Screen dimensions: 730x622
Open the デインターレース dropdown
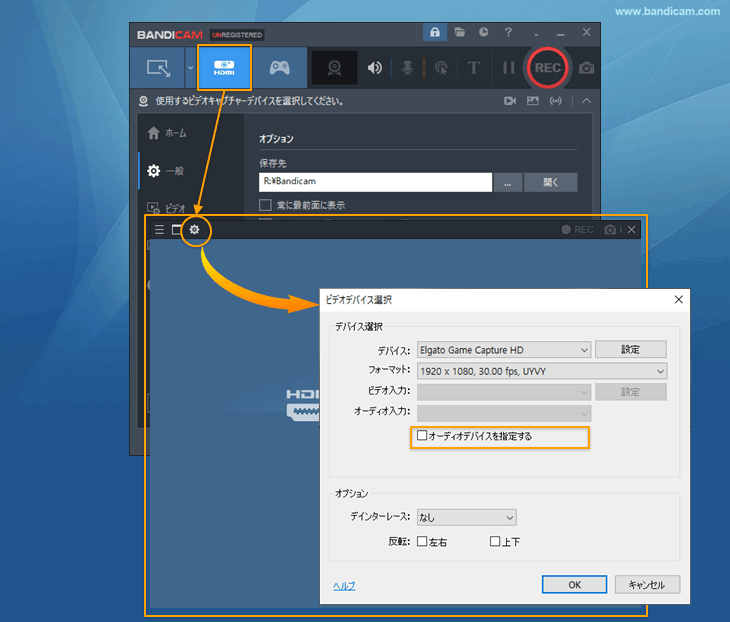466,517
